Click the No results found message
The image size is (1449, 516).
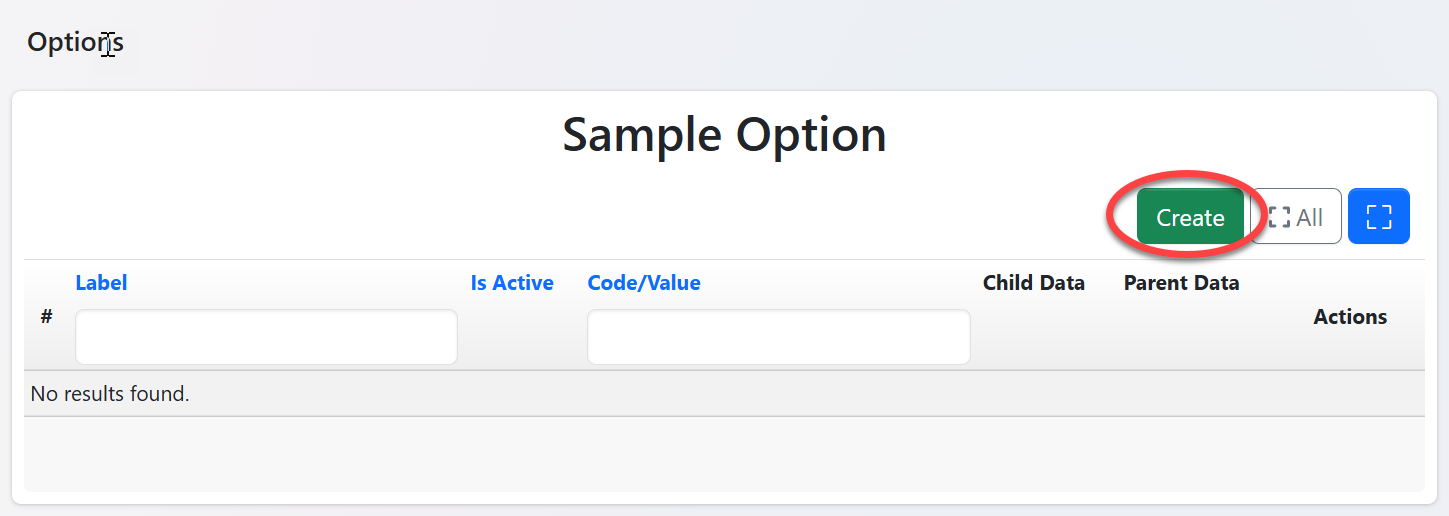click(110, 394)
